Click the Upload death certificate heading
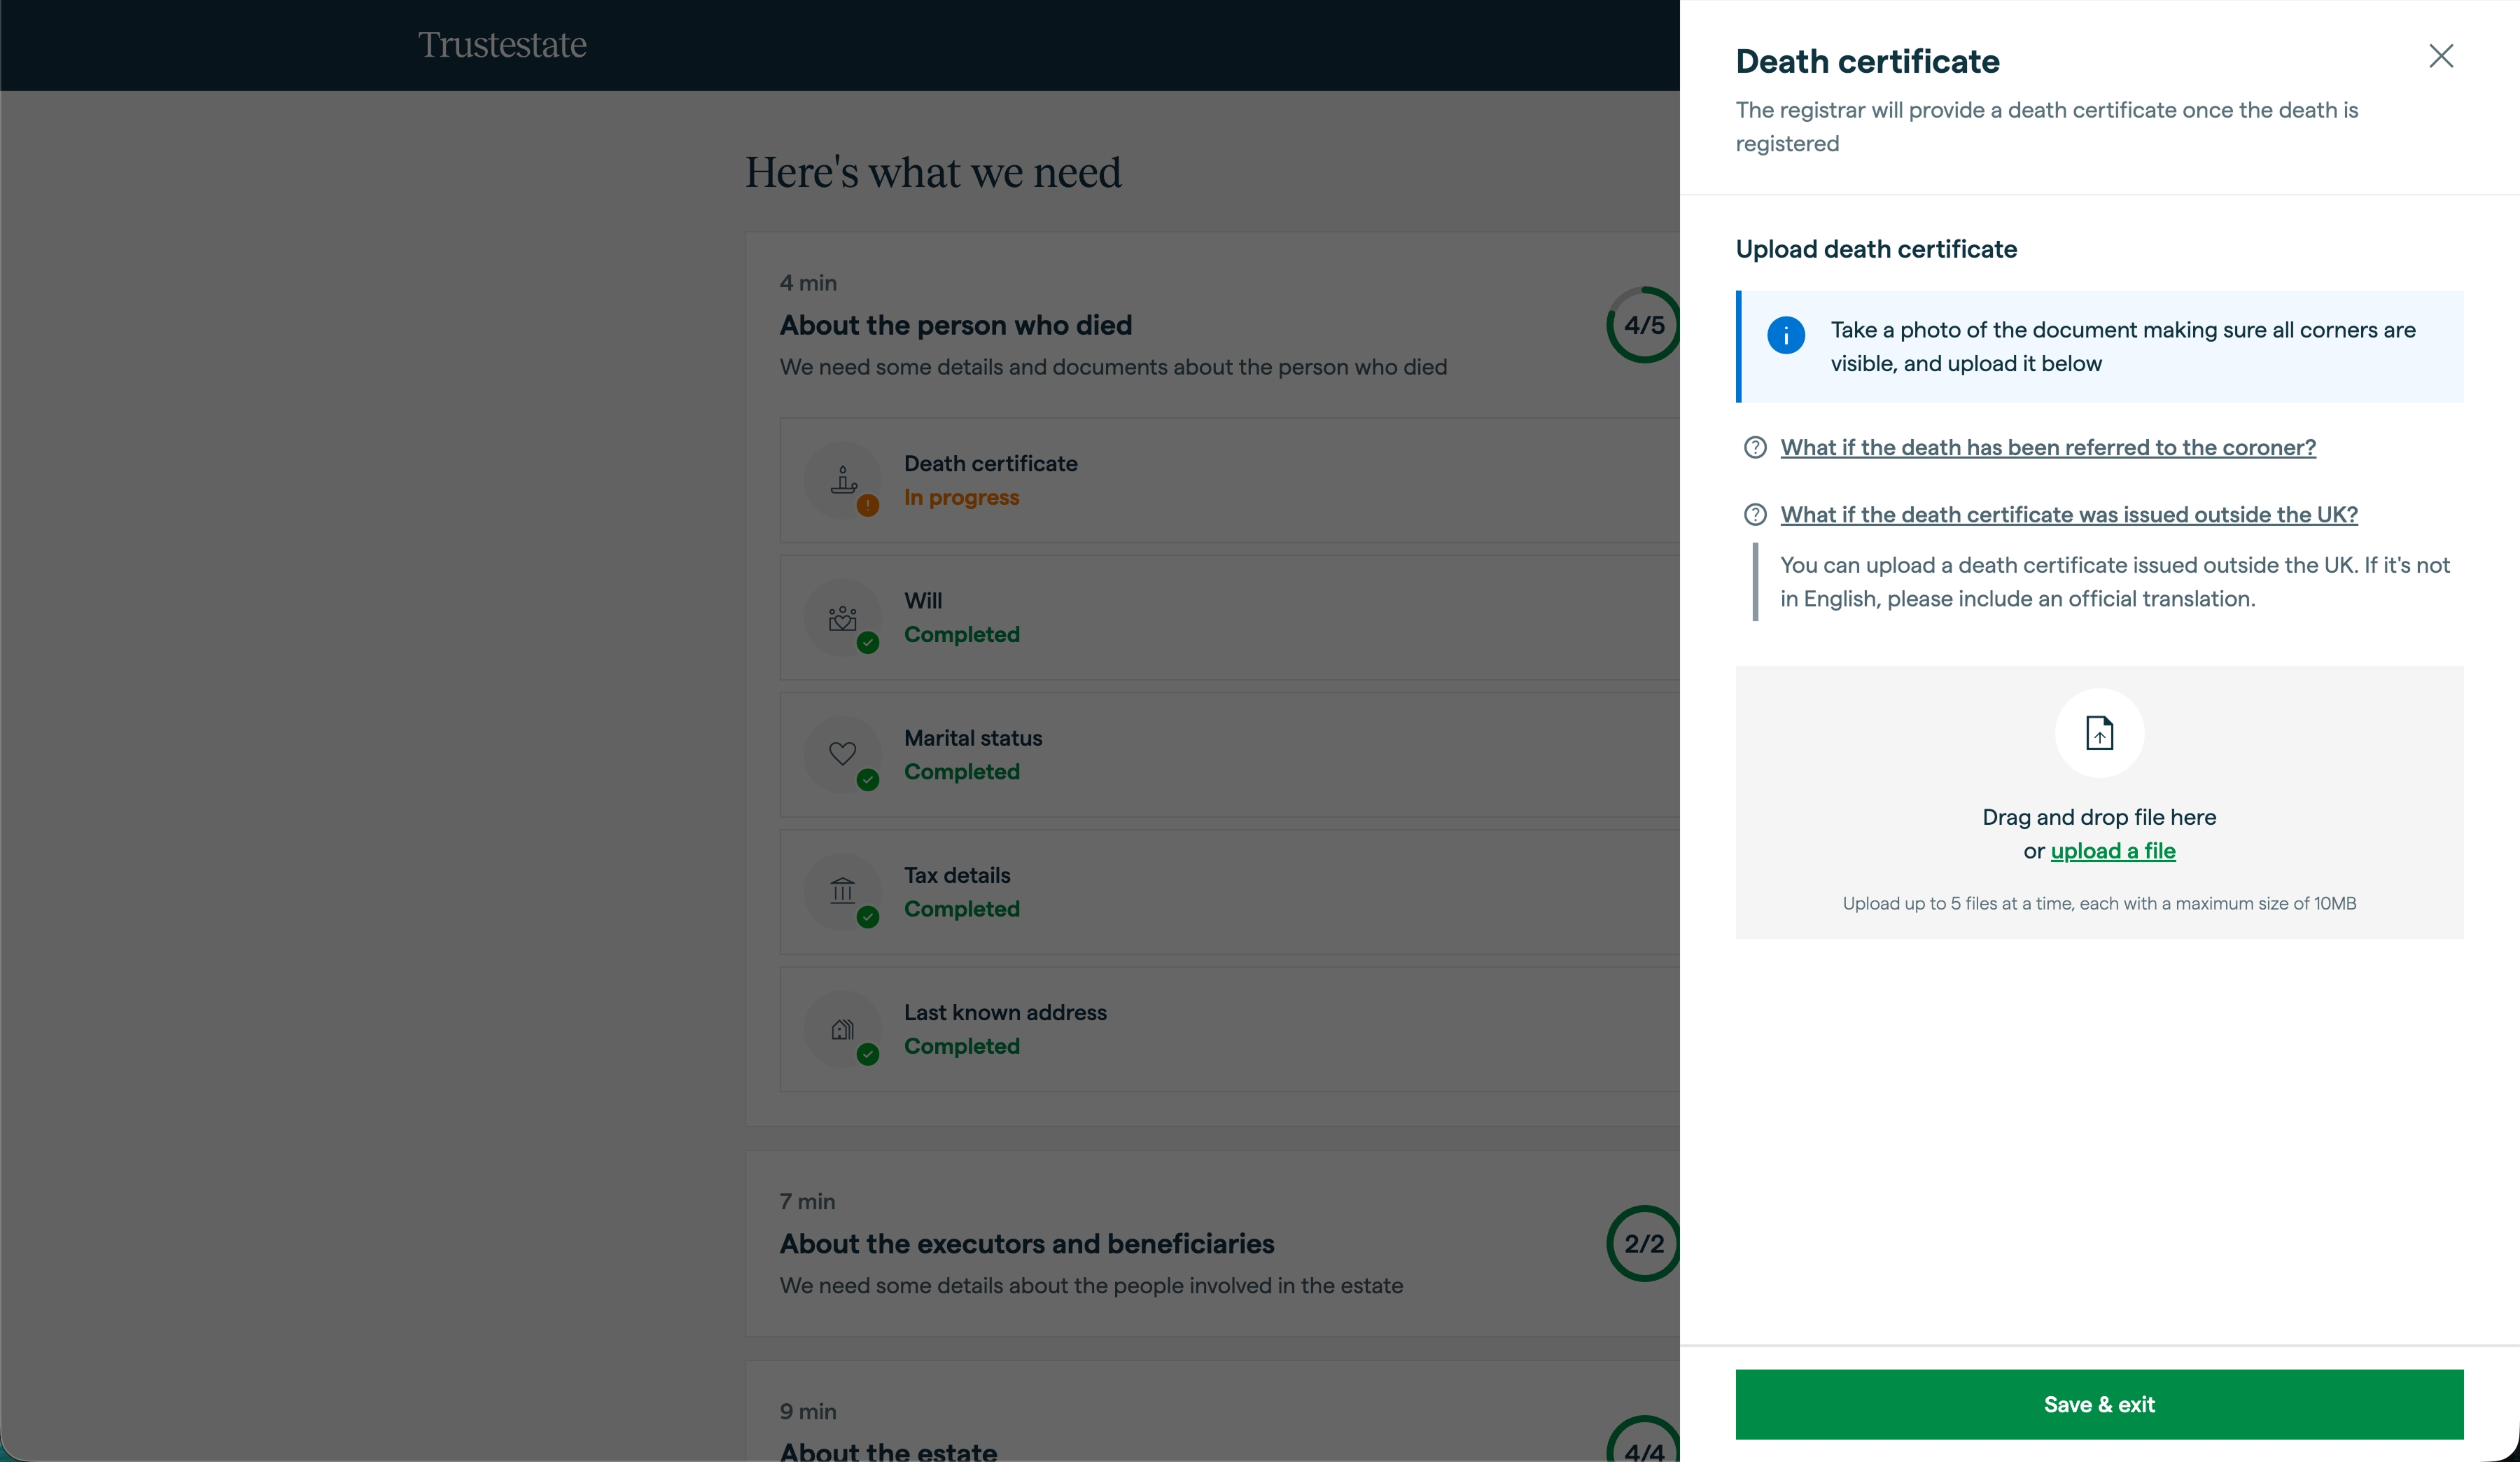This screenshot has height=1462, width=2520. [1876, 249]
